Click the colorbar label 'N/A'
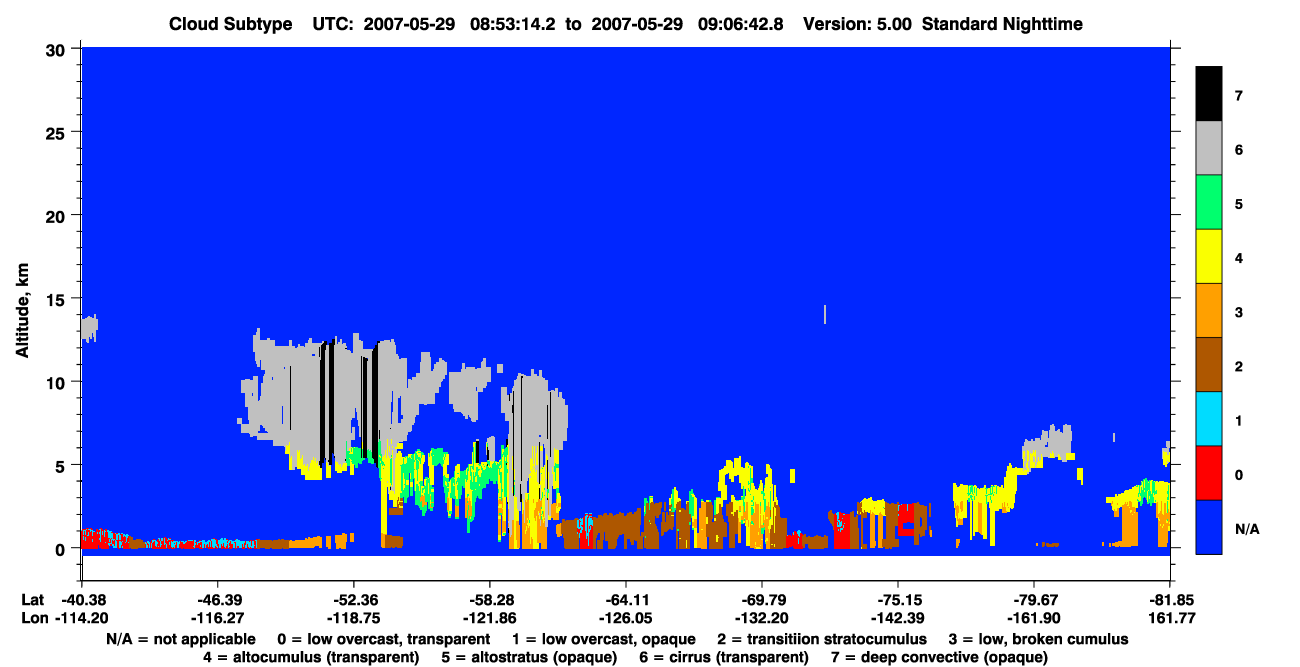The height and width of the screenshot is (667, 1300). coord(1246,528)
